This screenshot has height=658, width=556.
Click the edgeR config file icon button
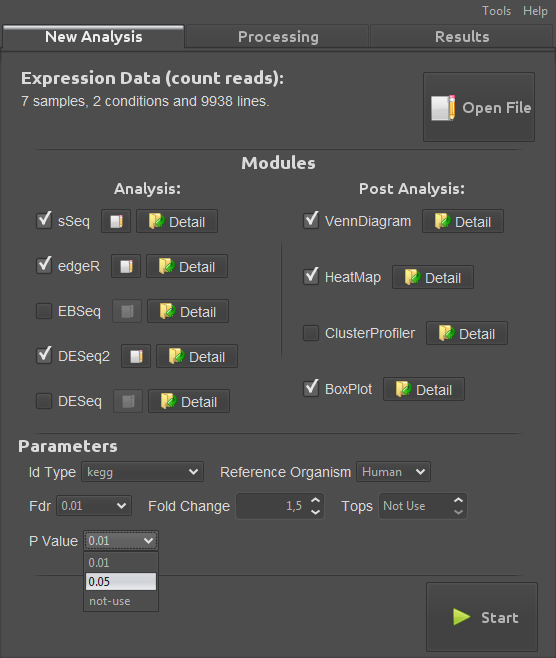tap(126, 266)
